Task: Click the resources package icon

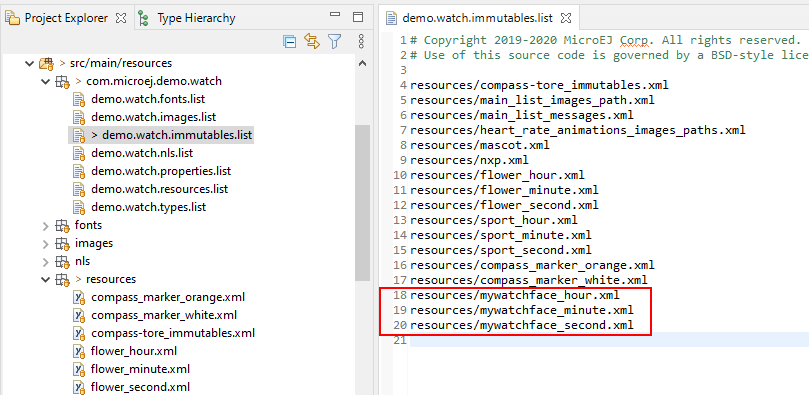Action: 62,280
